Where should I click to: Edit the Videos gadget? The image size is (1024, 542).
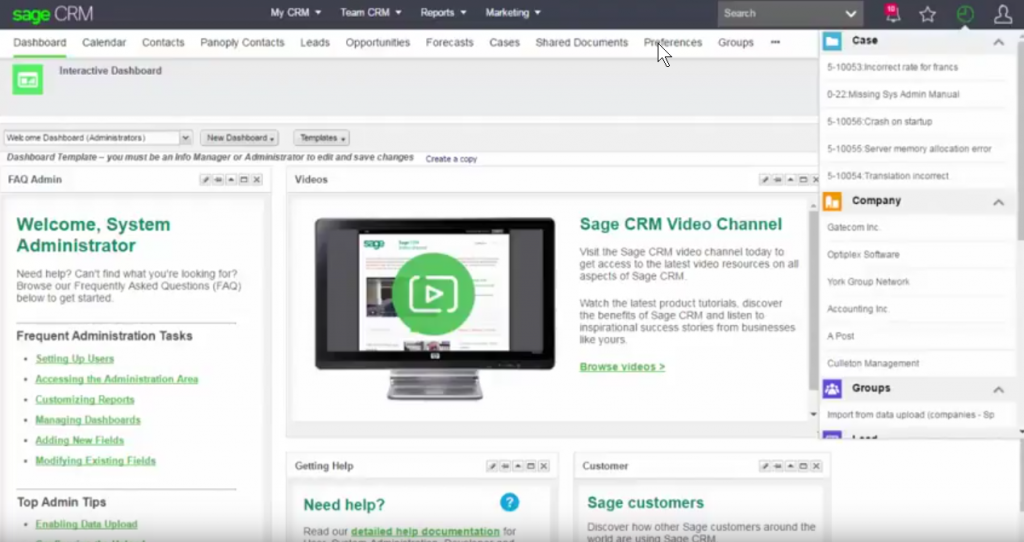point(765,180)
